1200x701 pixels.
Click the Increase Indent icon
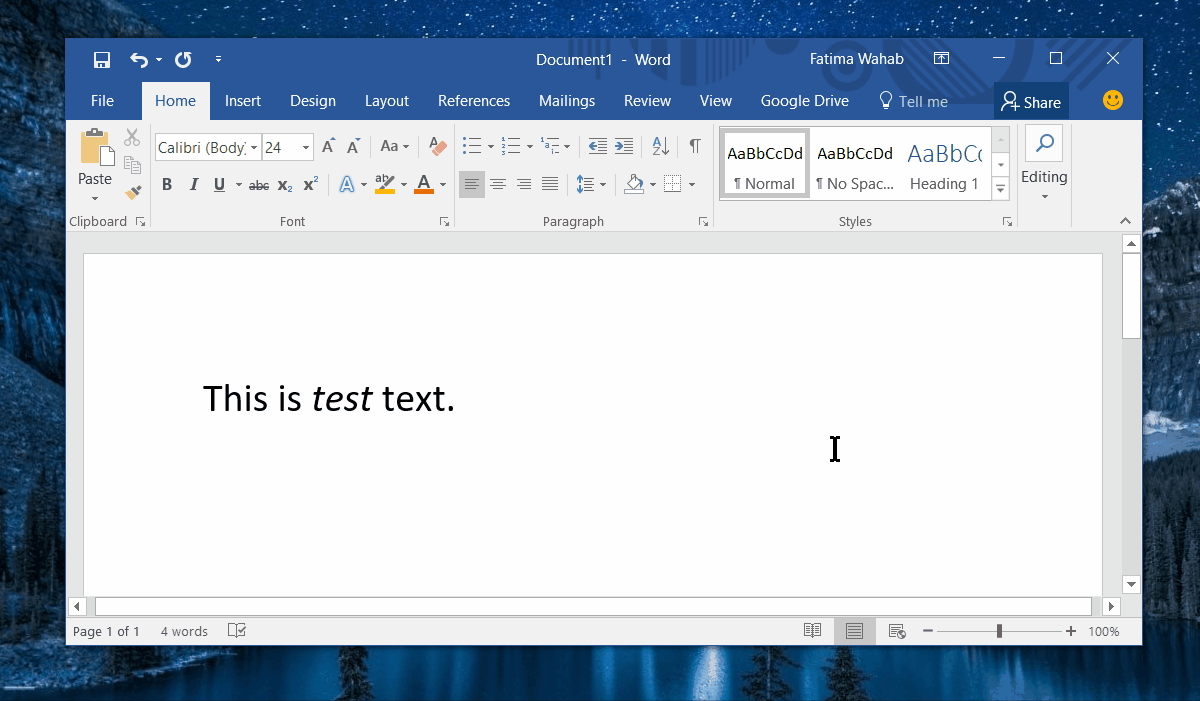(x=623, y=146)
